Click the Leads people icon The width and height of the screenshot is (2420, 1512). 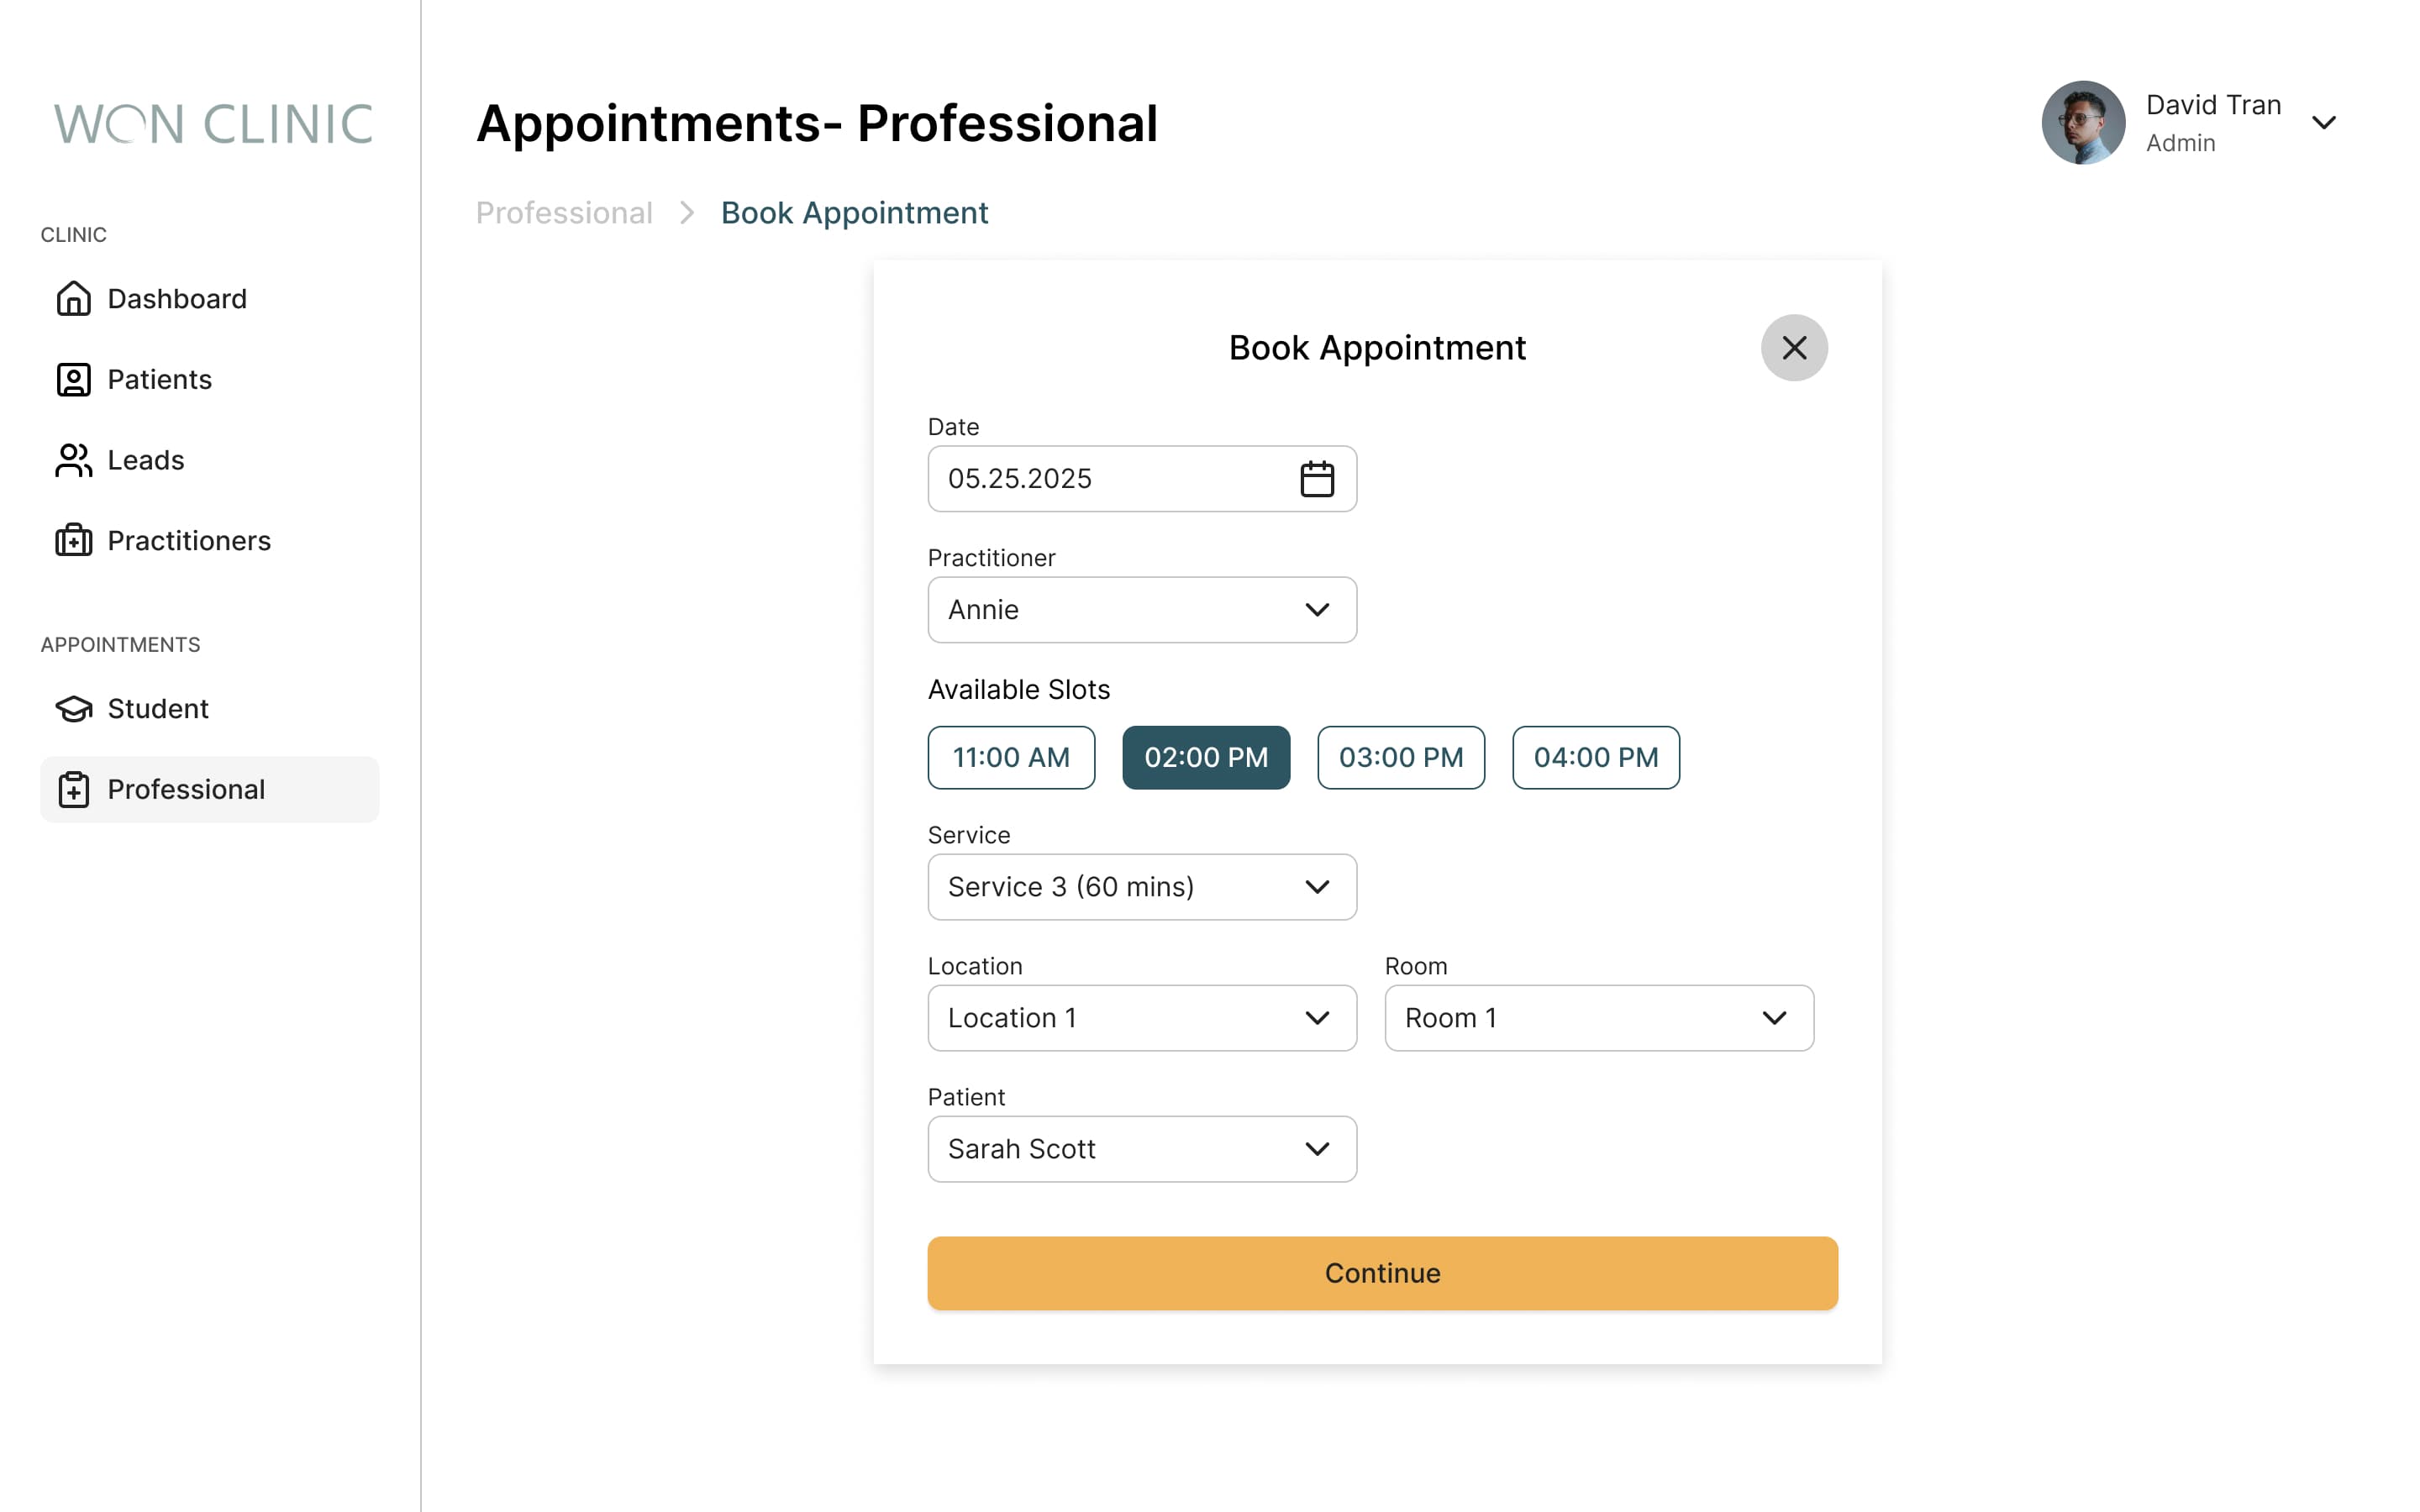tap(73, 460)
